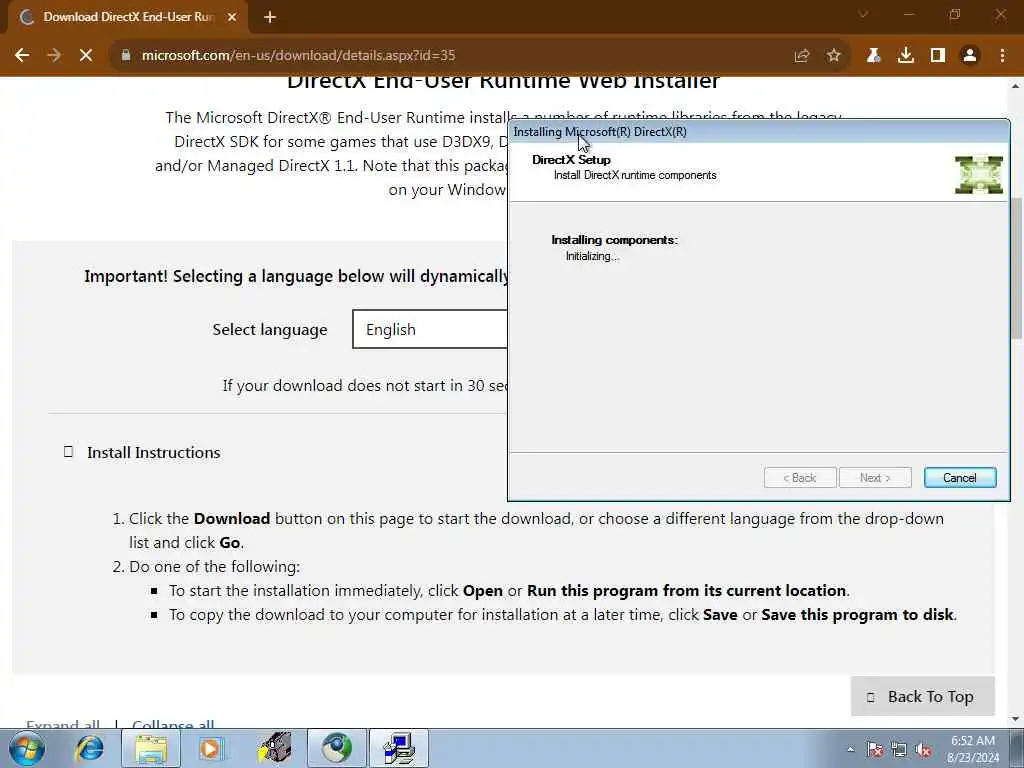Open the Select language English dropdown
Viewport: 1024px width, 768px height.
[x=430, y=329]
